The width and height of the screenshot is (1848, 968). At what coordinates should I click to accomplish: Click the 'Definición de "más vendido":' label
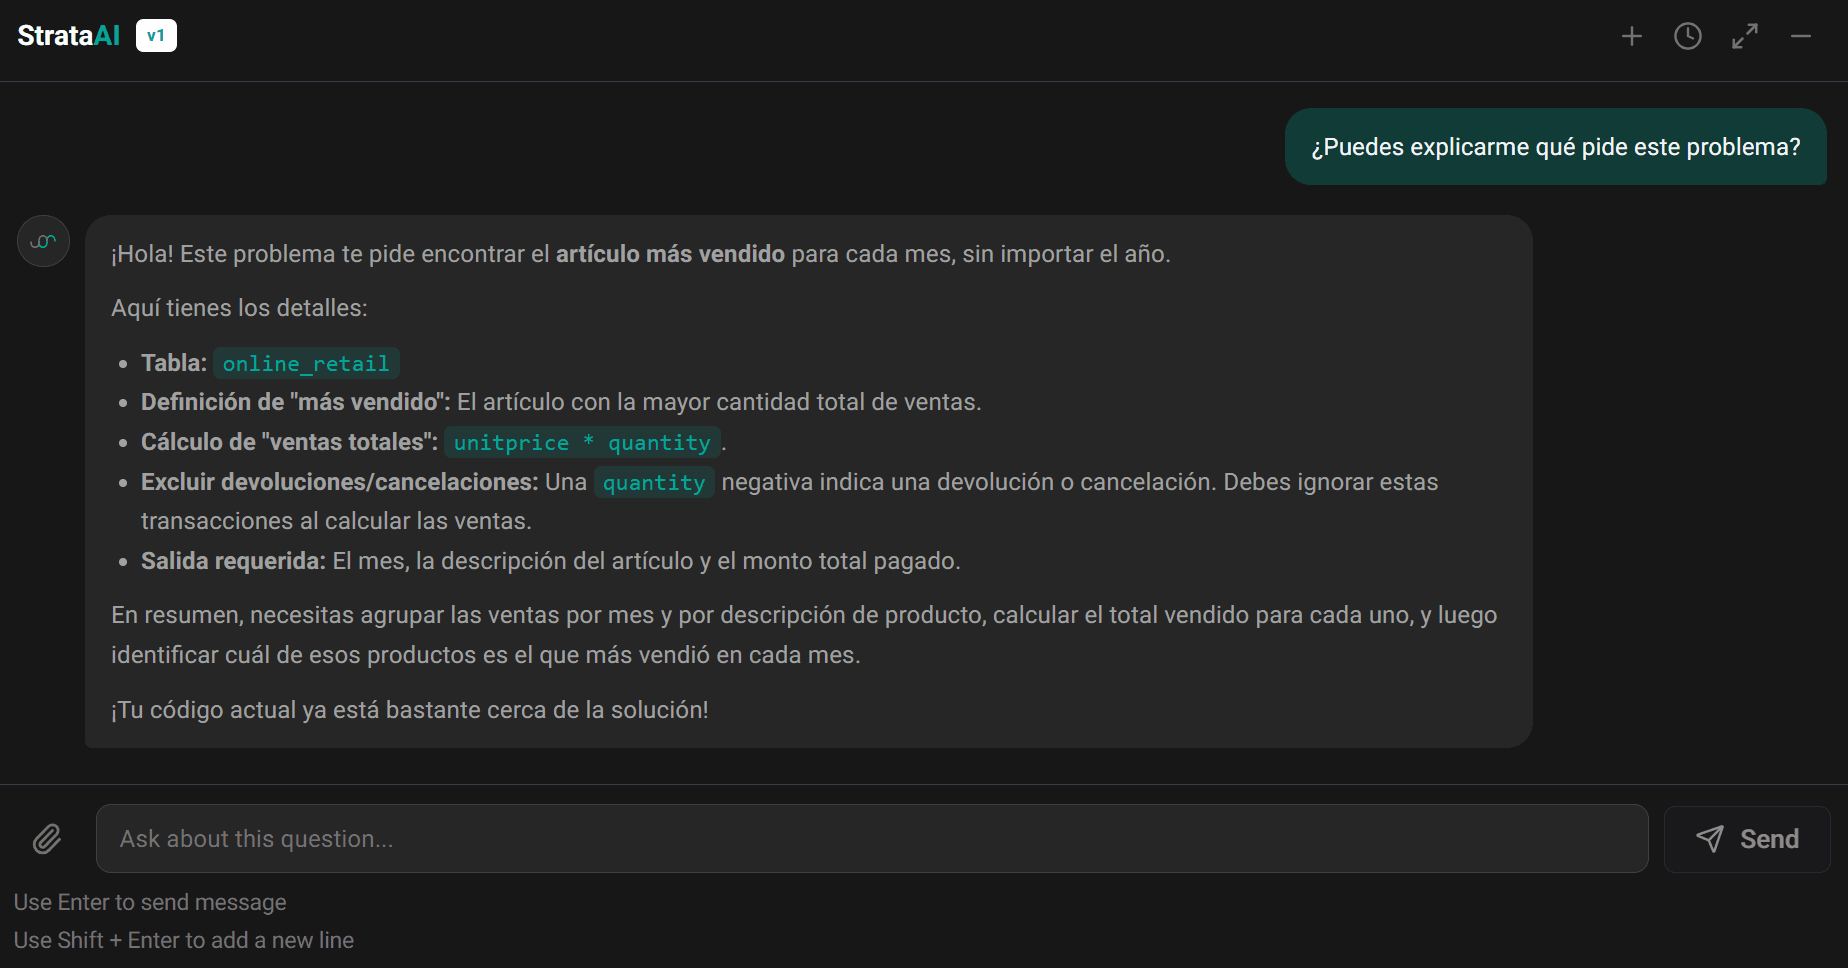pos(296,402)
